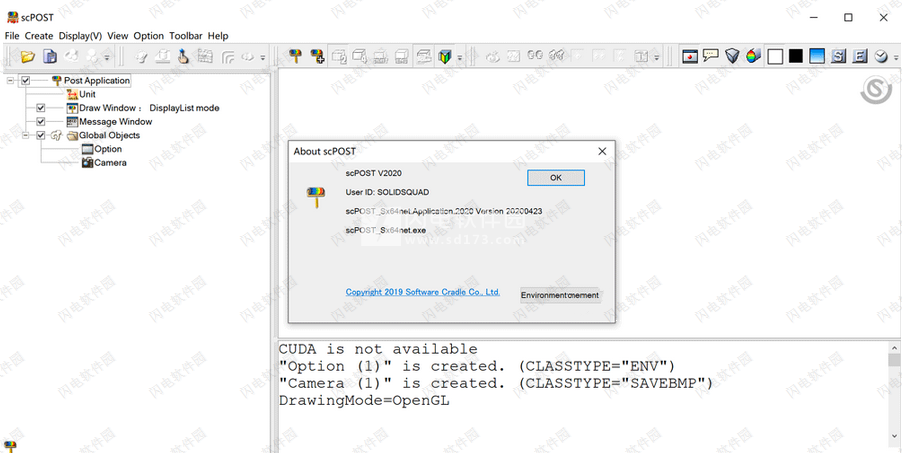This screenshot has height=453, width=902.
Task: Click the 'scPOST V2020' version text
Action: [x=374, y=173]
